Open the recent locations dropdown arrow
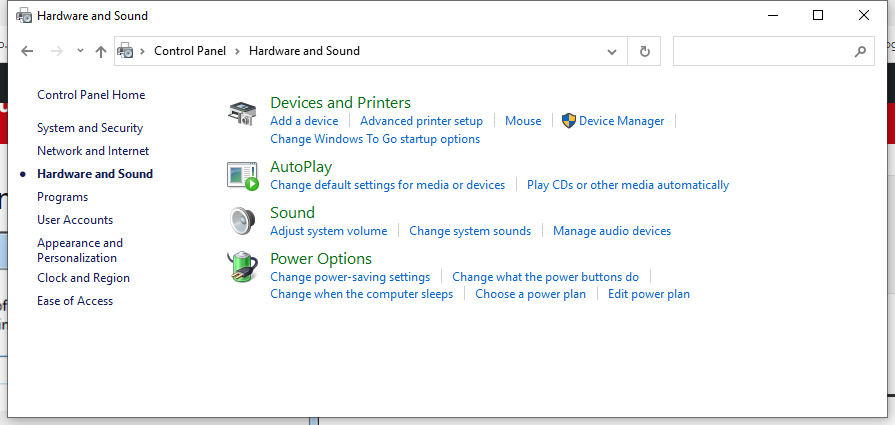This screenshot has width=895, height=425. click(80, 51)
